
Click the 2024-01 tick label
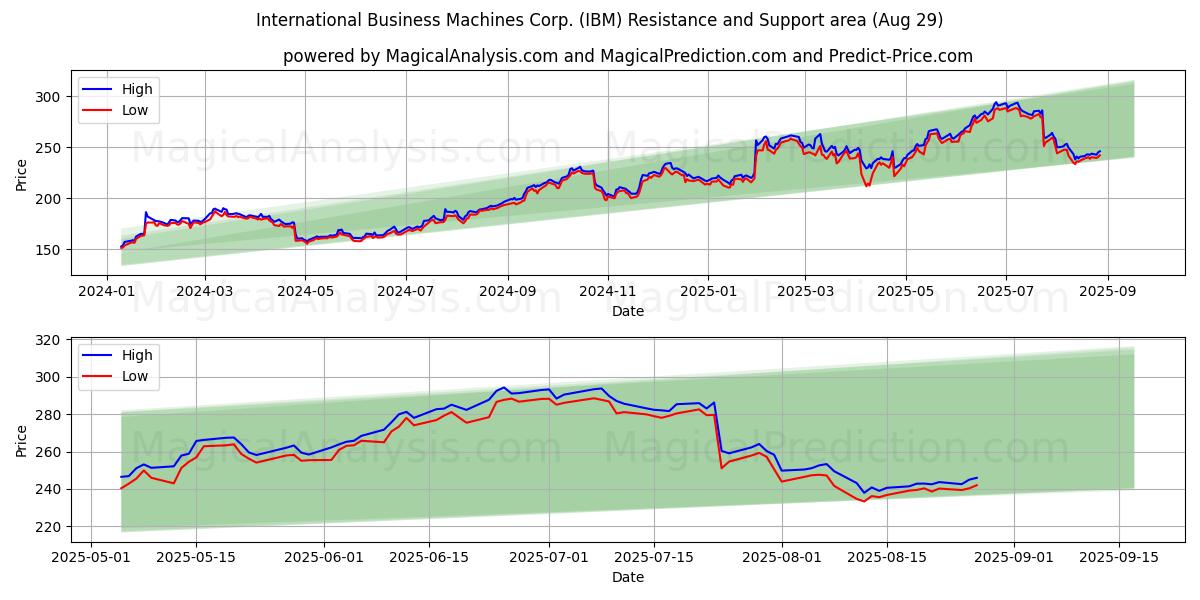(x=107, y=293)
